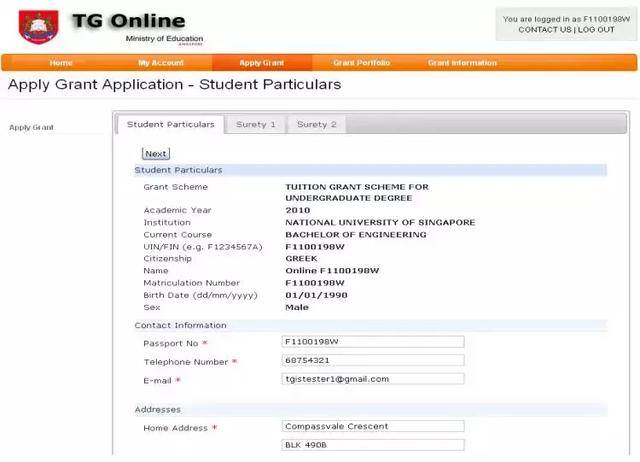Click the Ministry of Education crest logo
The image size is (640, 462).
[x=38, y=27]
